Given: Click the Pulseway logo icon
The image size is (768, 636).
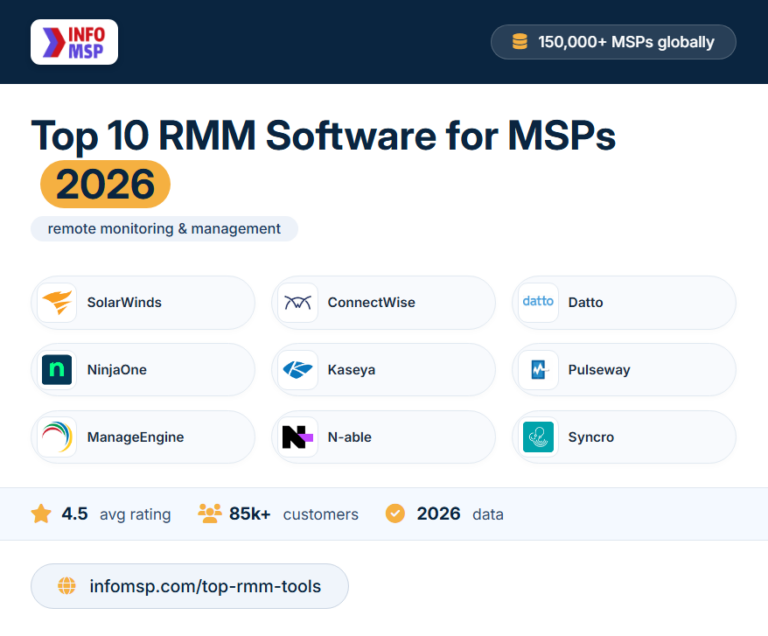Looking at the screenshot, I should point(538,369).
